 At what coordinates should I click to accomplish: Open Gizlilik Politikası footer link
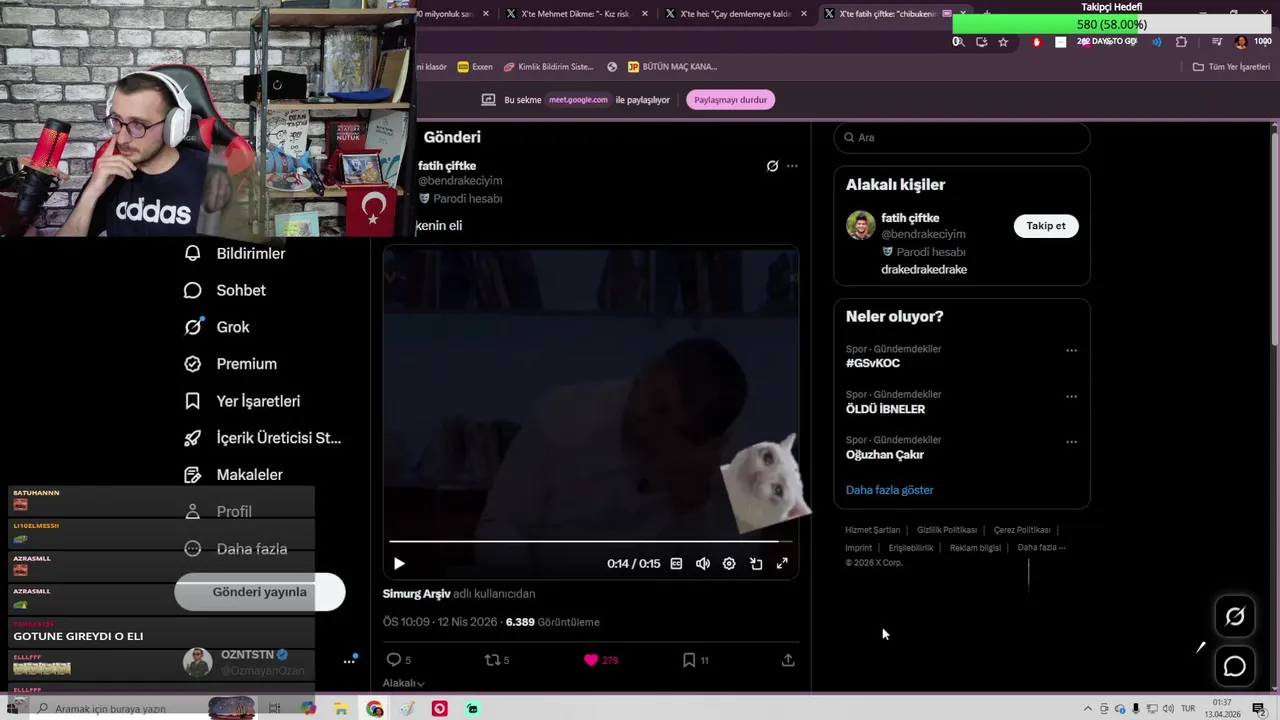(x=947, y=530)
